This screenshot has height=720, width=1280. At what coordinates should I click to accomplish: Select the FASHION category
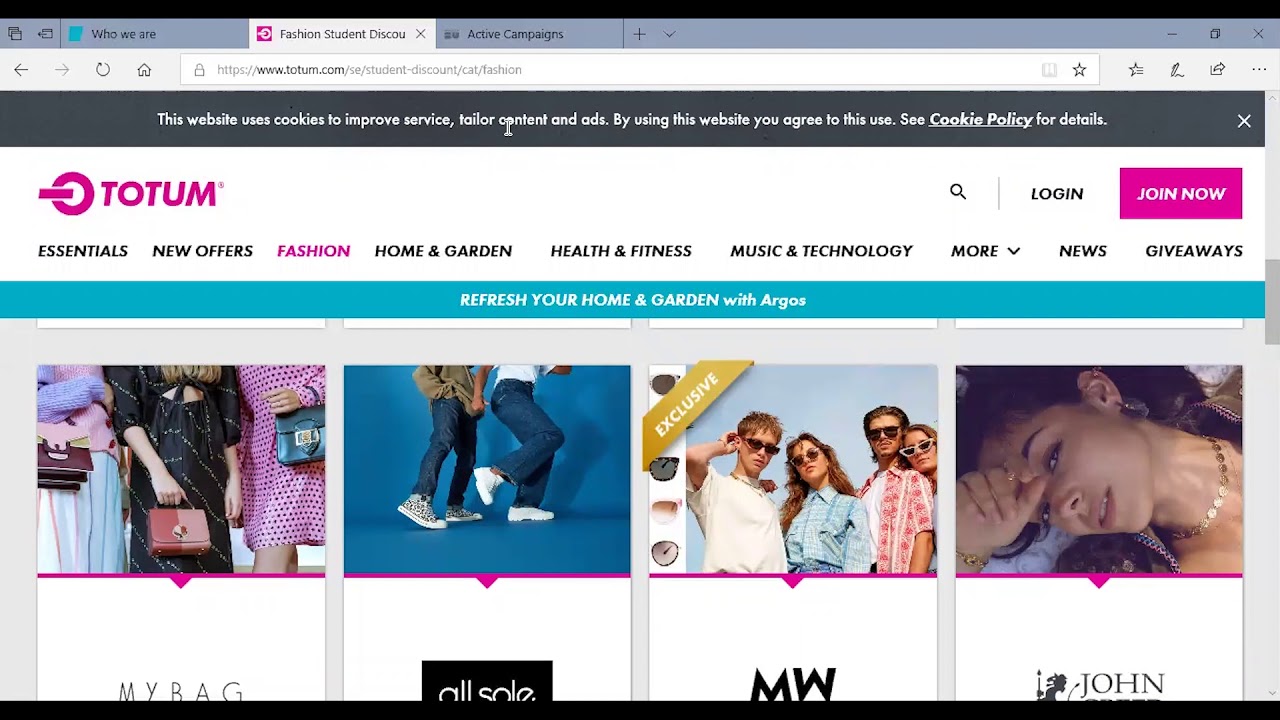click(x=313, y=251)
